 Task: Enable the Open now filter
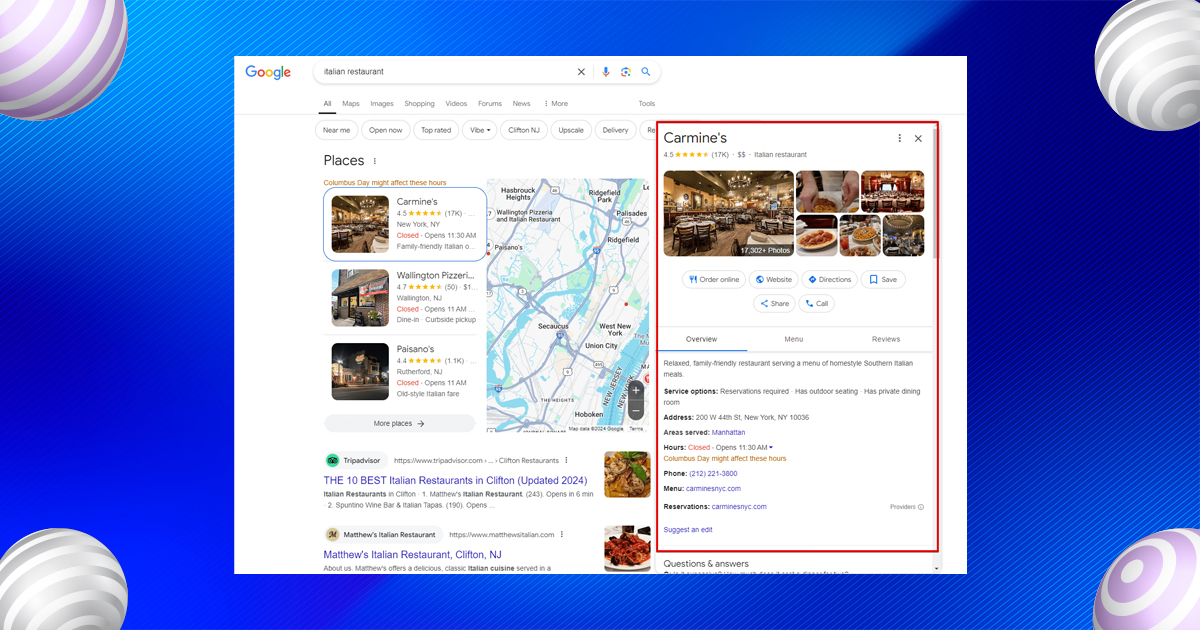(385, 130)
